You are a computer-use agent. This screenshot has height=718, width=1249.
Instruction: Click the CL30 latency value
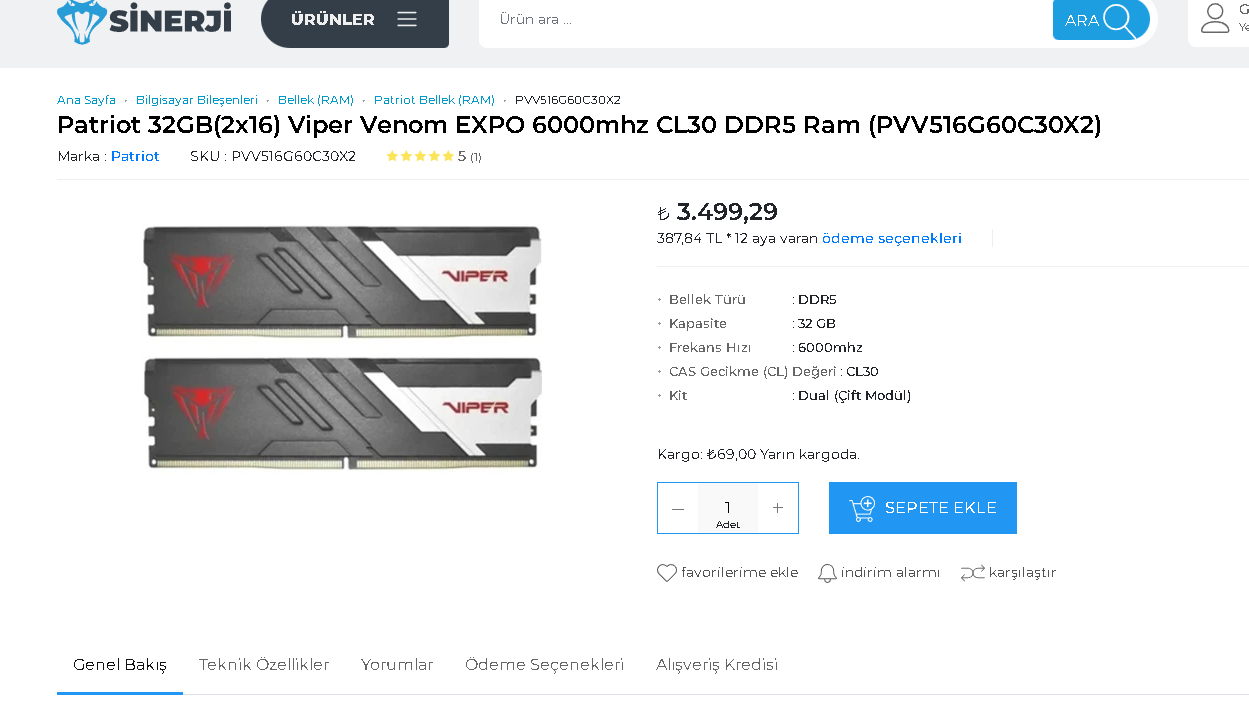point(862,372)
